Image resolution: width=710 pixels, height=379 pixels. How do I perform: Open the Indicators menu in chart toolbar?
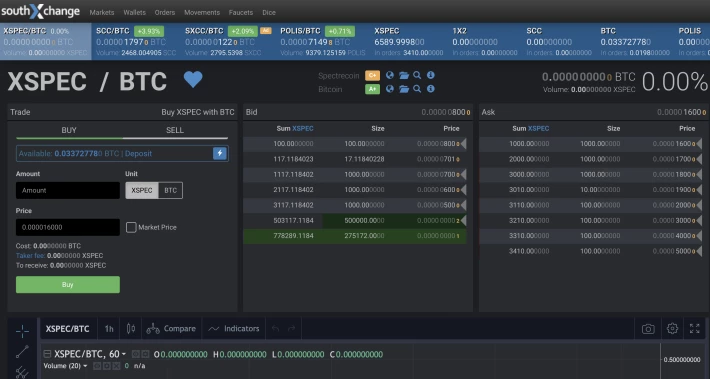click(234, 329)
